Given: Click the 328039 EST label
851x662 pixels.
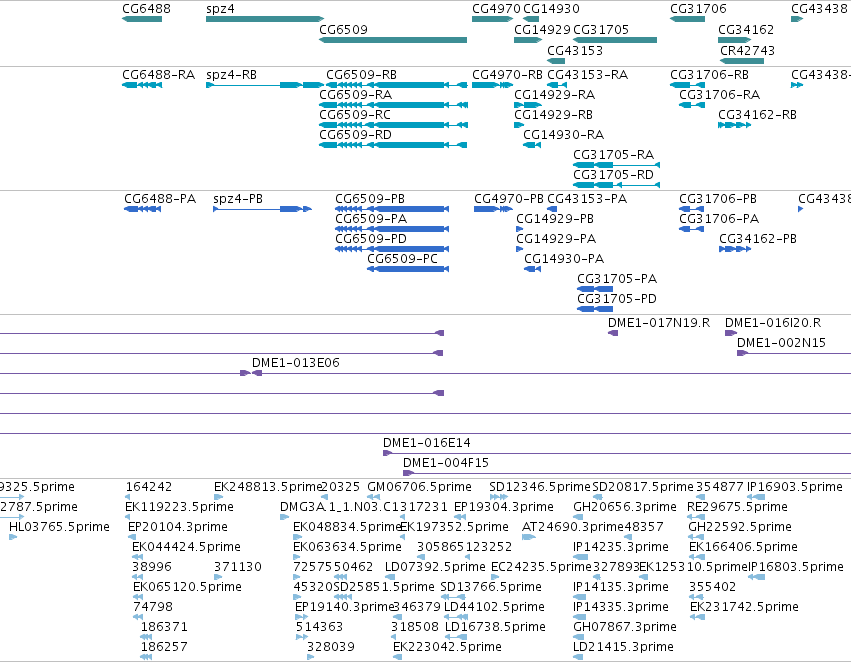Looking at the screenshot, I should pyautogui.click(x=331, y=647).
